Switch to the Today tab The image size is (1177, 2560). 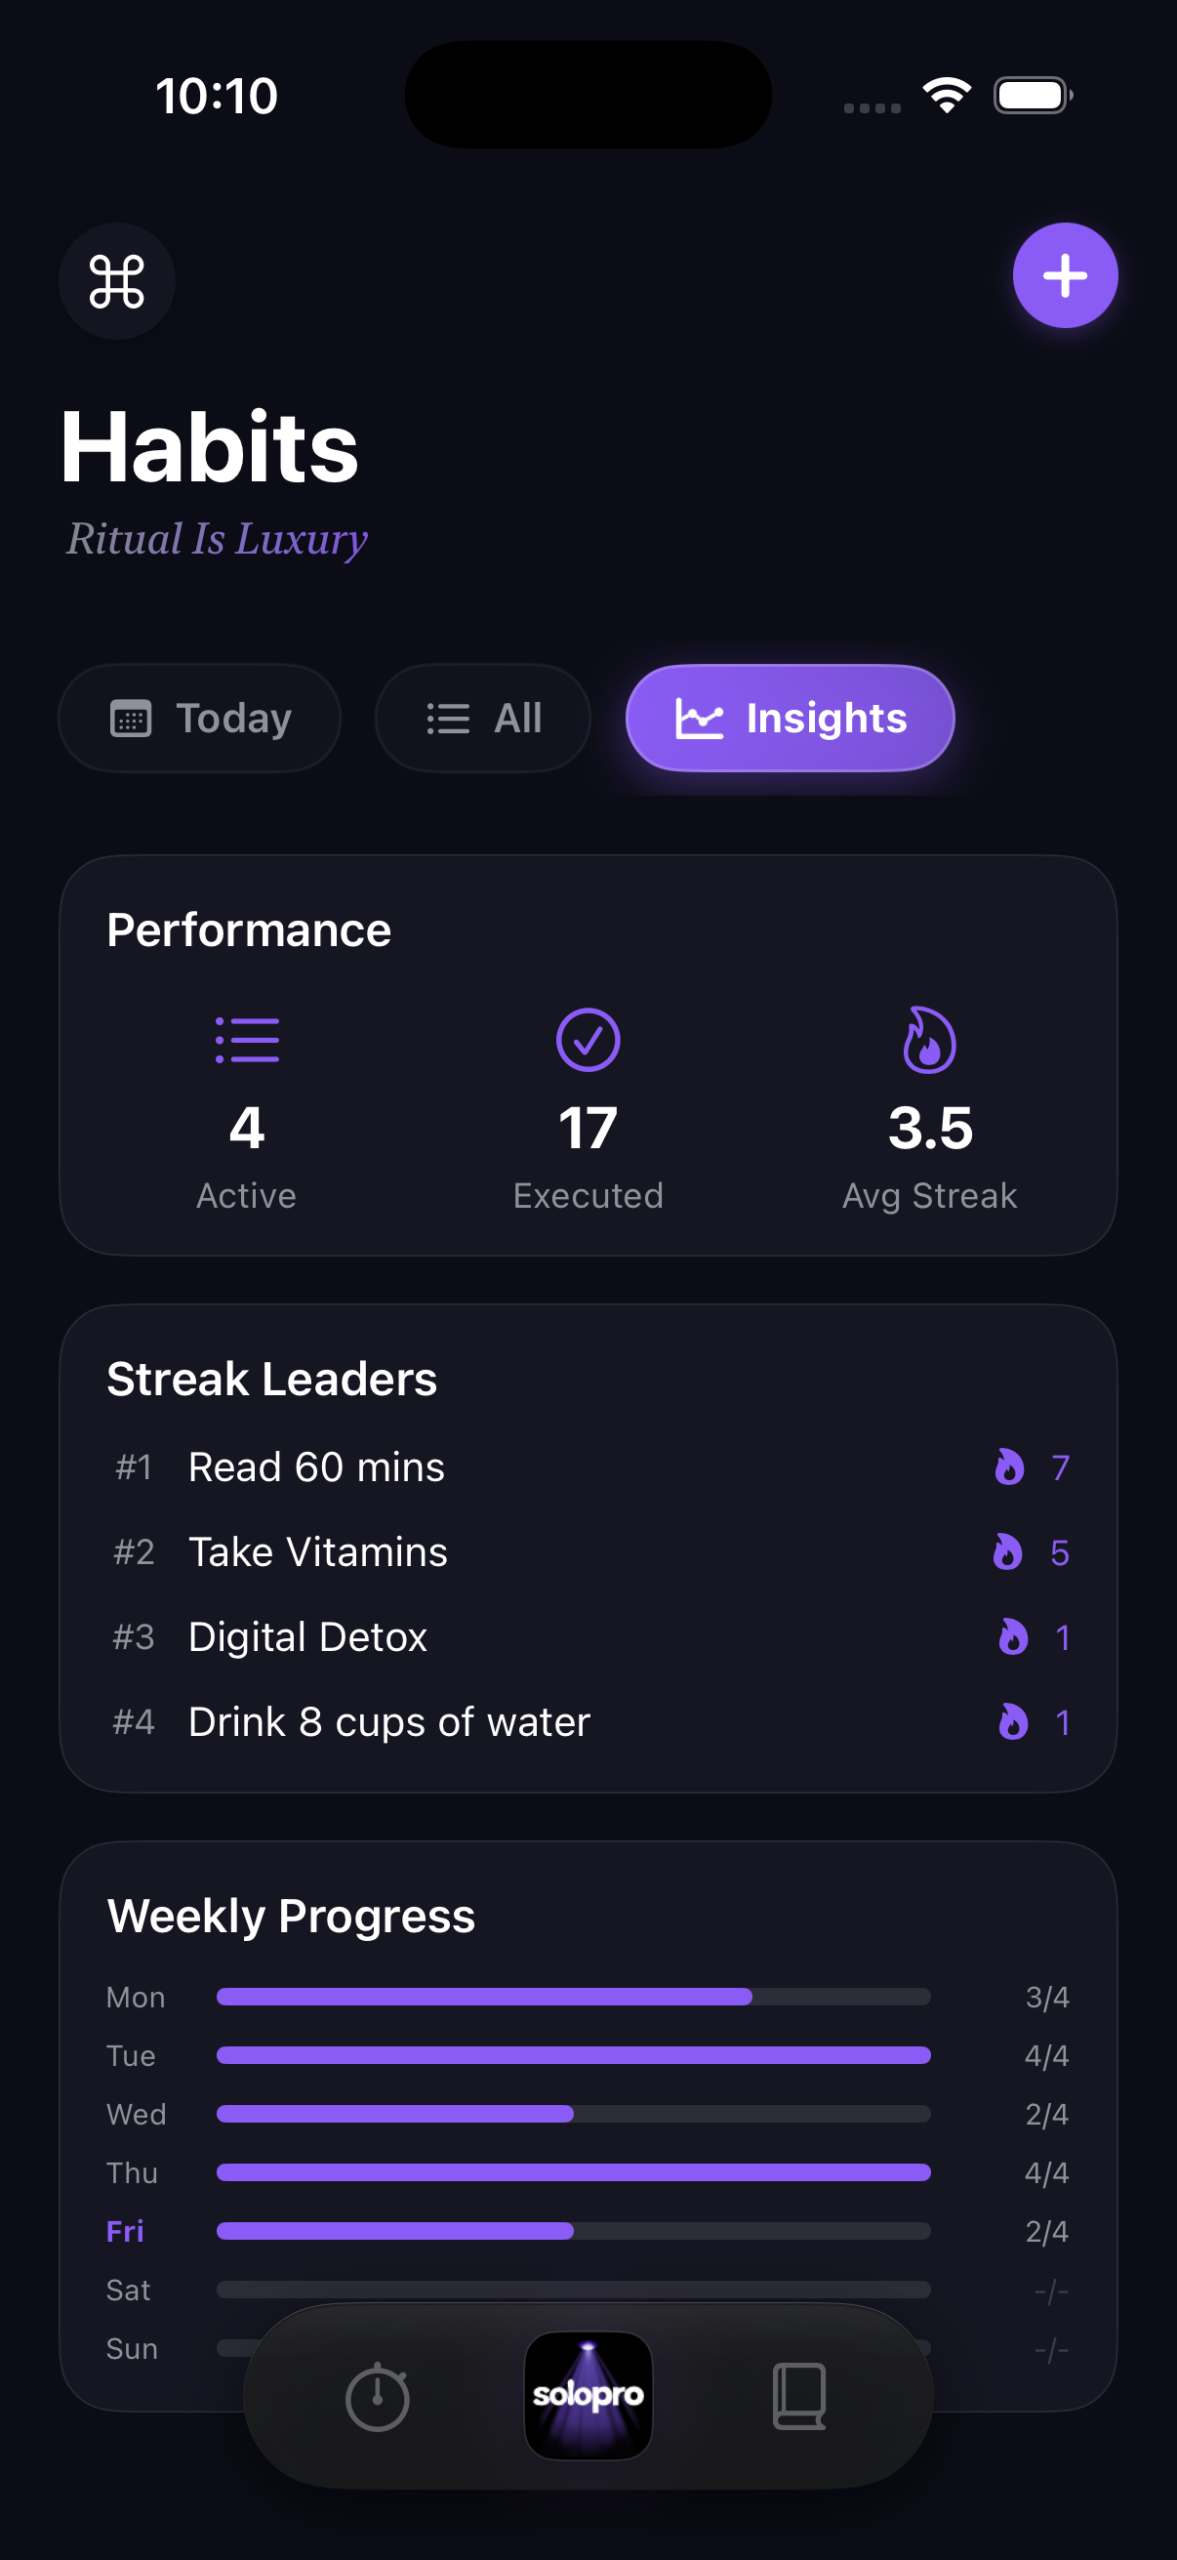pyautogui.click(x=200, y=718)
